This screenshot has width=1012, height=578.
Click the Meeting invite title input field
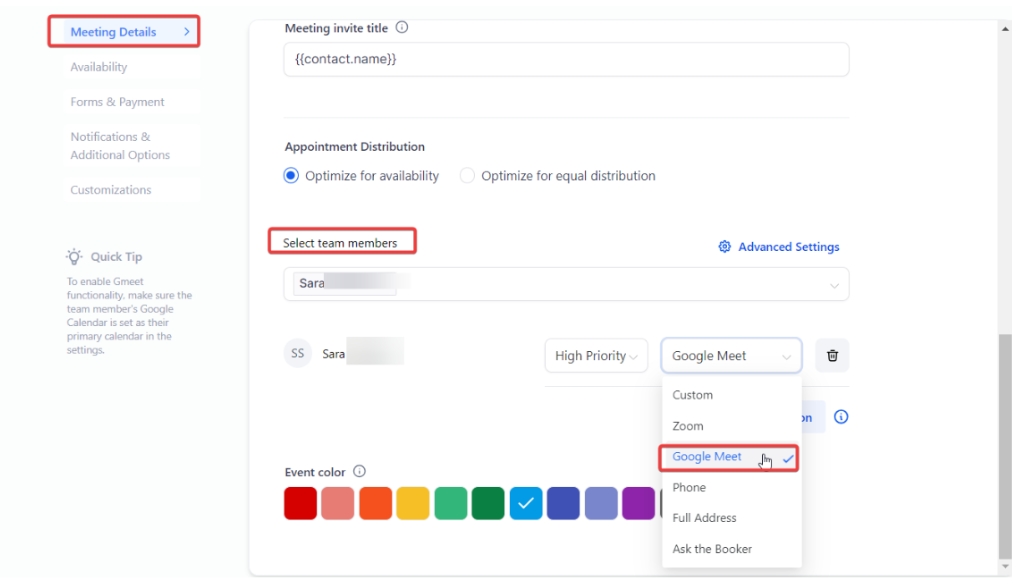pyautogui.click(x=566, y=60)
